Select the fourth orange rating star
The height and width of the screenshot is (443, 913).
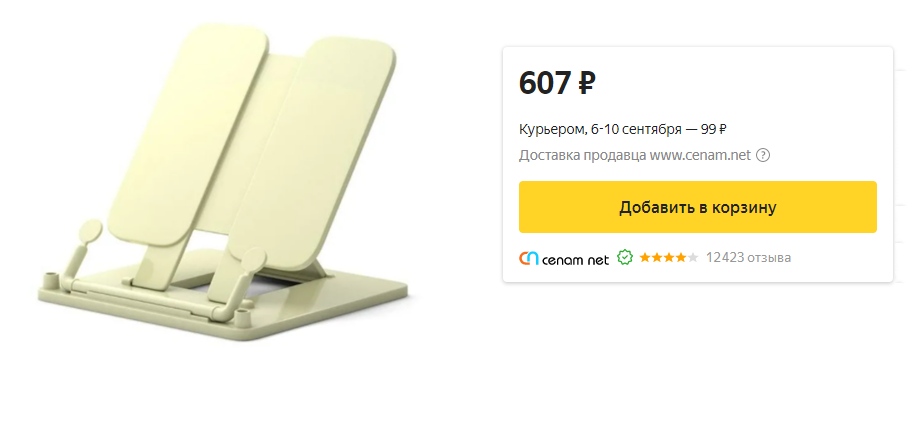pyautogui.click(x=680, y=257)
